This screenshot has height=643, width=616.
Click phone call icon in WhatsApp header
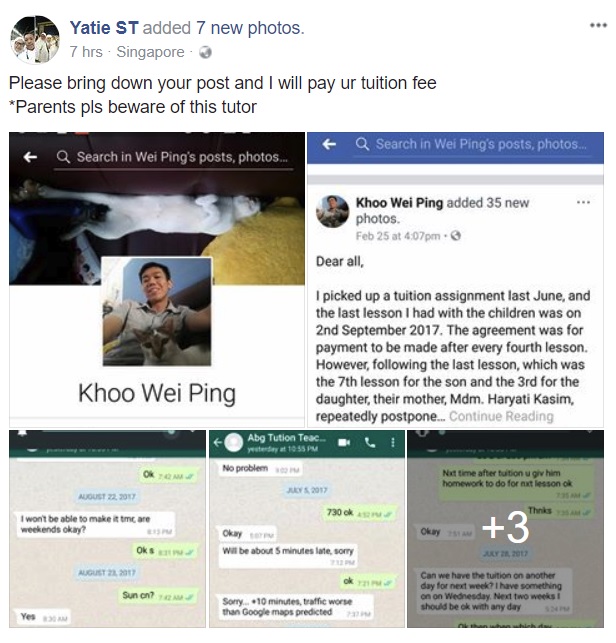coord(370,442)
